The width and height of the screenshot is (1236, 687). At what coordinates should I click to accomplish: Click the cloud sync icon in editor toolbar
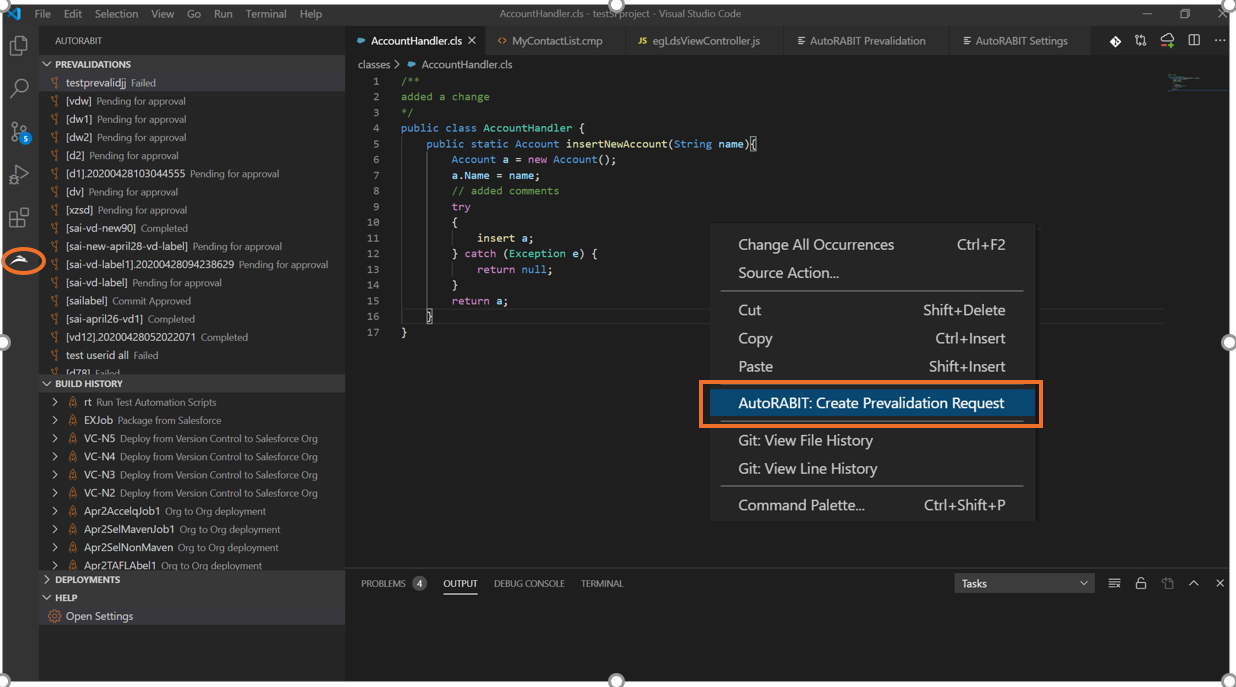[1167, 40]
